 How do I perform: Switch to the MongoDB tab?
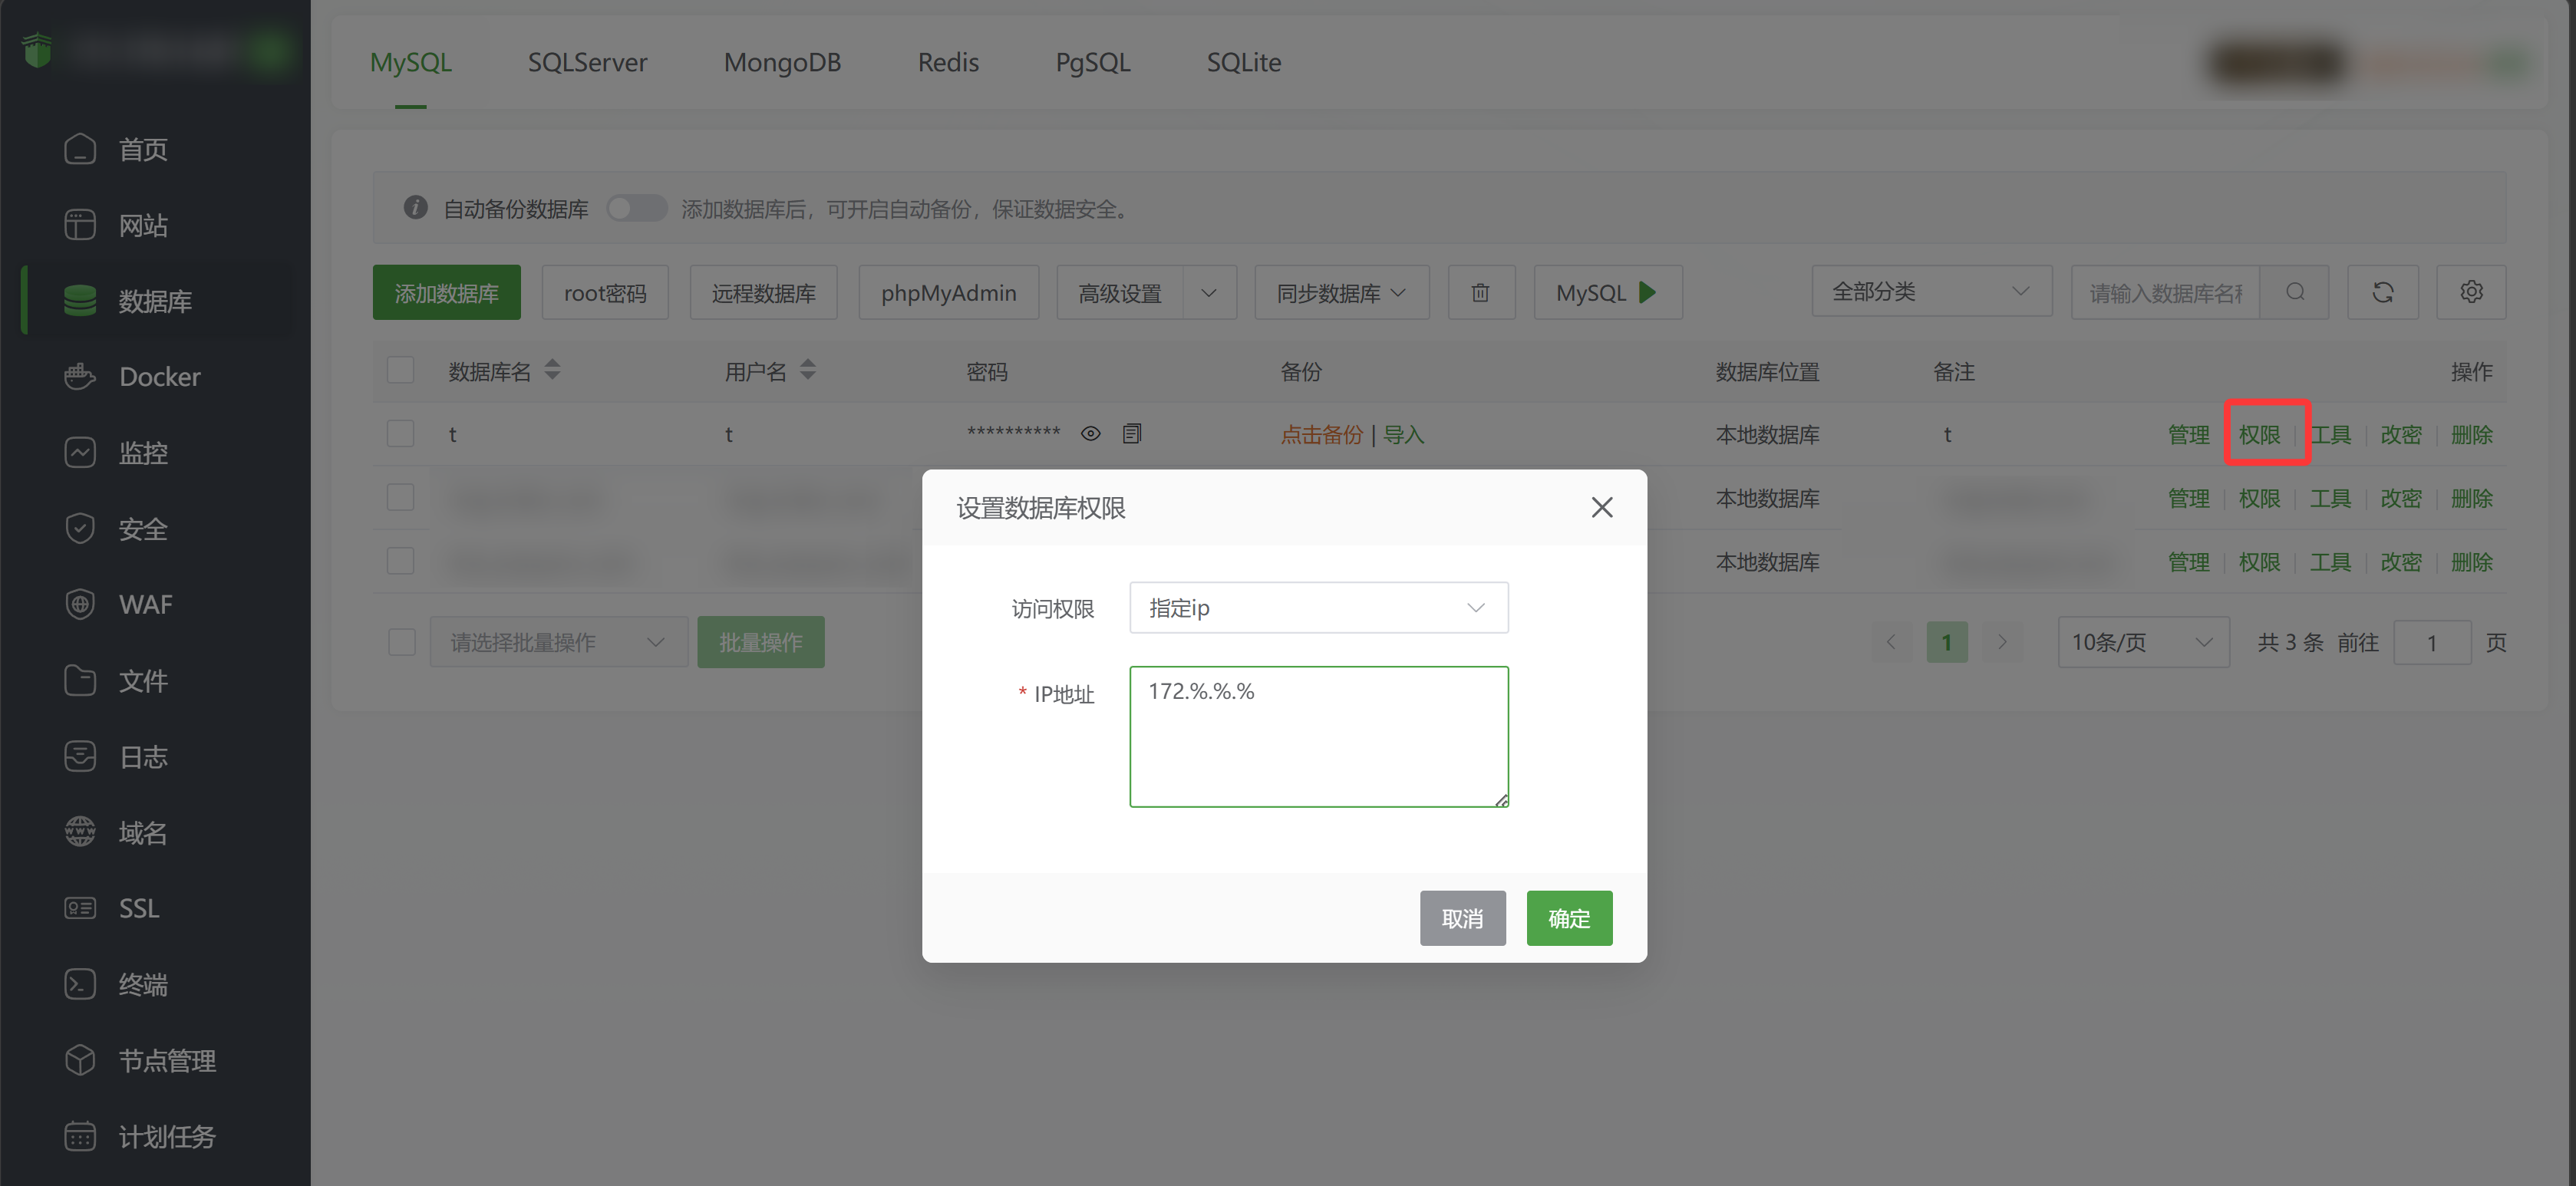click(x=782, y=62)
